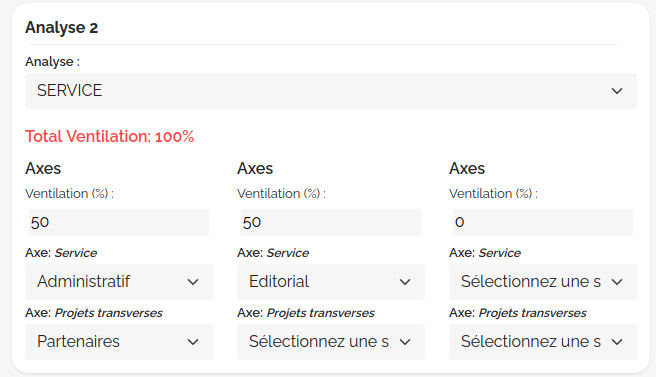656x377 pixels.
Task: Click the Ventilation field containing 0
Action: tap(543, 222)
